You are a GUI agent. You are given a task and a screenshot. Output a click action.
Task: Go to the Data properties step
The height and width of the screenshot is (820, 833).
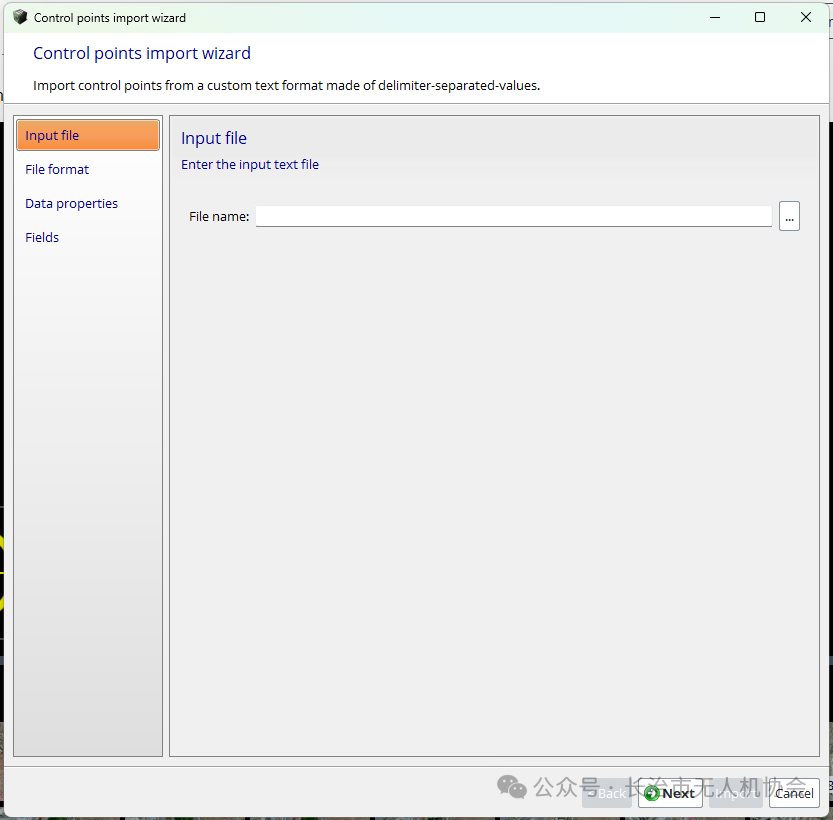pyautogui.click(x=71, y=203)
